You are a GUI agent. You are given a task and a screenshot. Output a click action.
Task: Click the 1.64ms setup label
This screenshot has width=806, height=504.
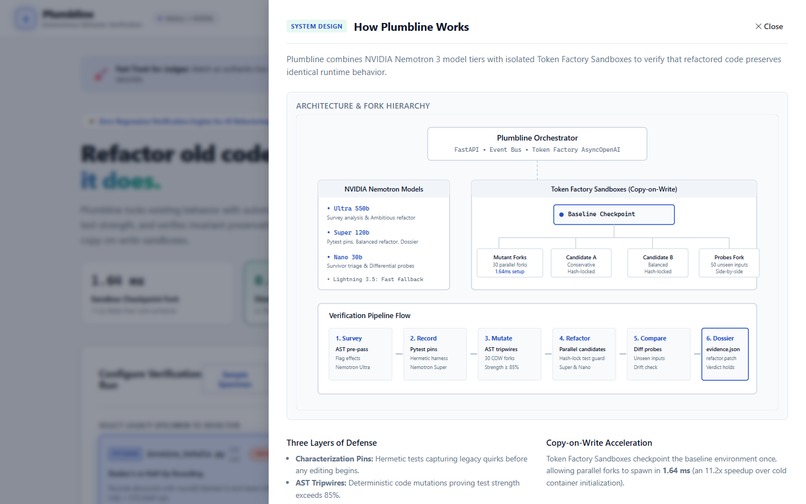point(510,272)
